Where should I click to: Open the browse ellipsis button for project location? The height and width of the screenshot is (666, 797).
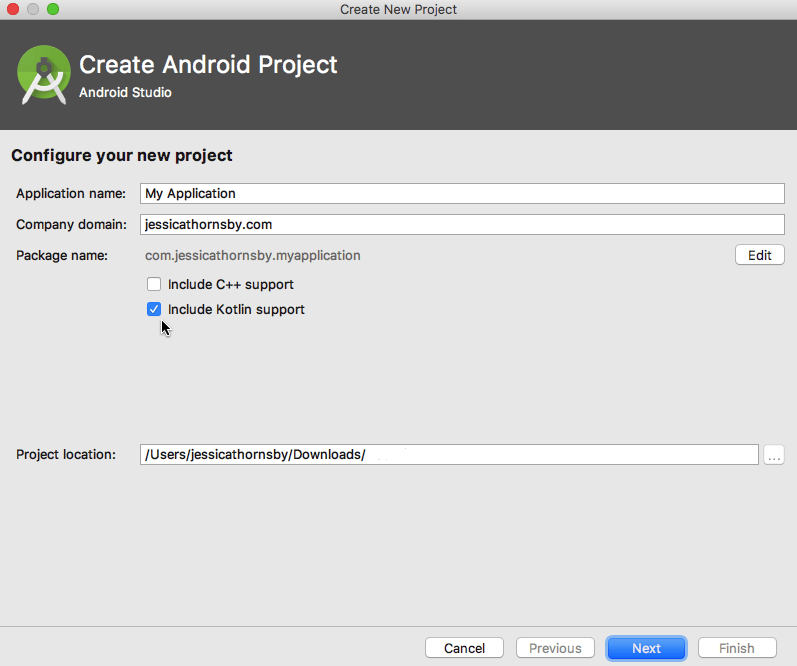[x=774, y=455]
